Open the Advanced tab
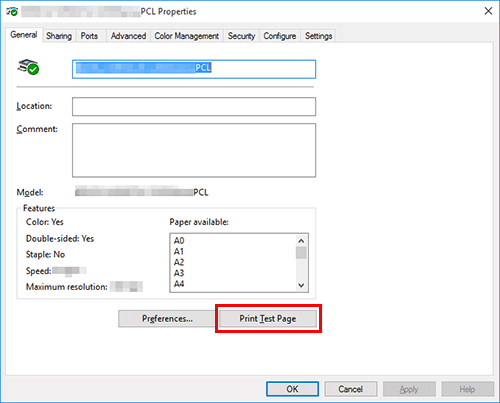Screen dimensions: 500x403 tap(128, 36)
